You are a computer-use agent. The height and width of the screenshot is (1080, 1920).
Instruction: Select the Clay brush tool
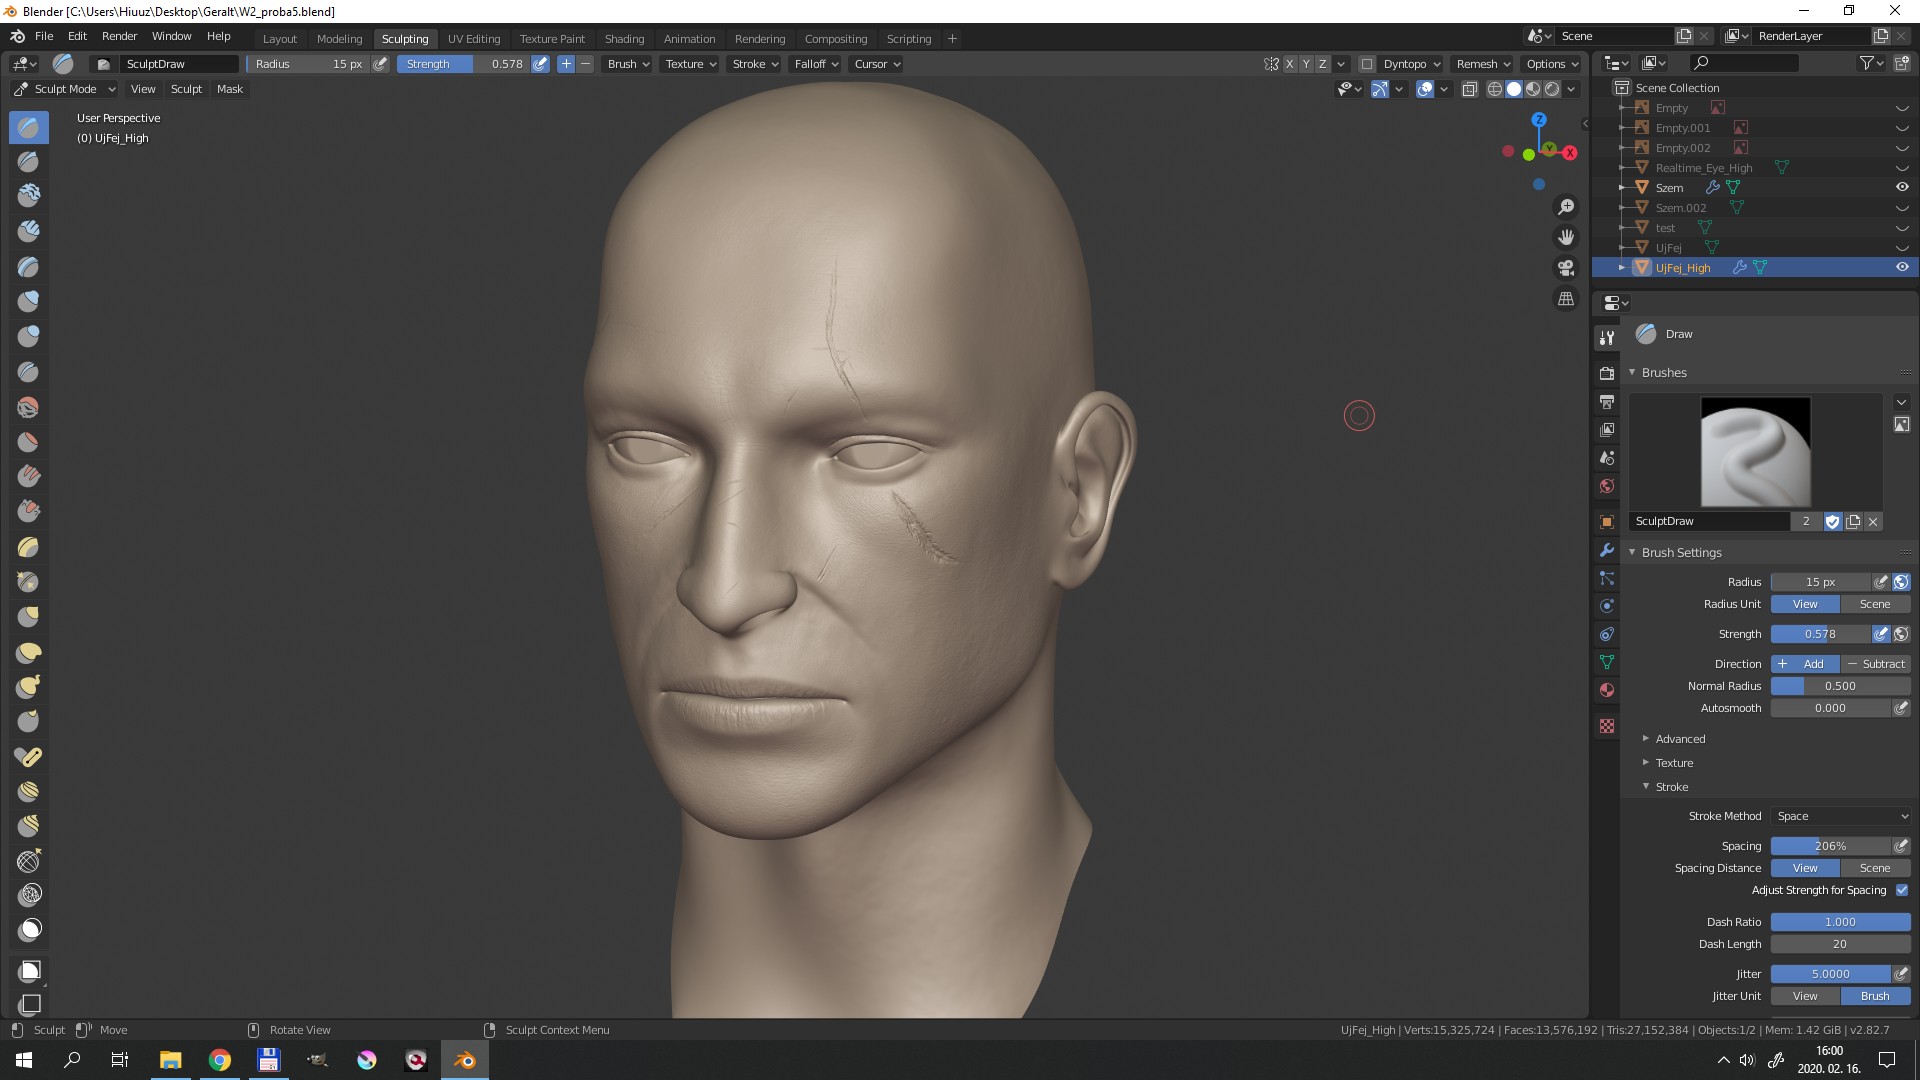[x=29, y=196]
